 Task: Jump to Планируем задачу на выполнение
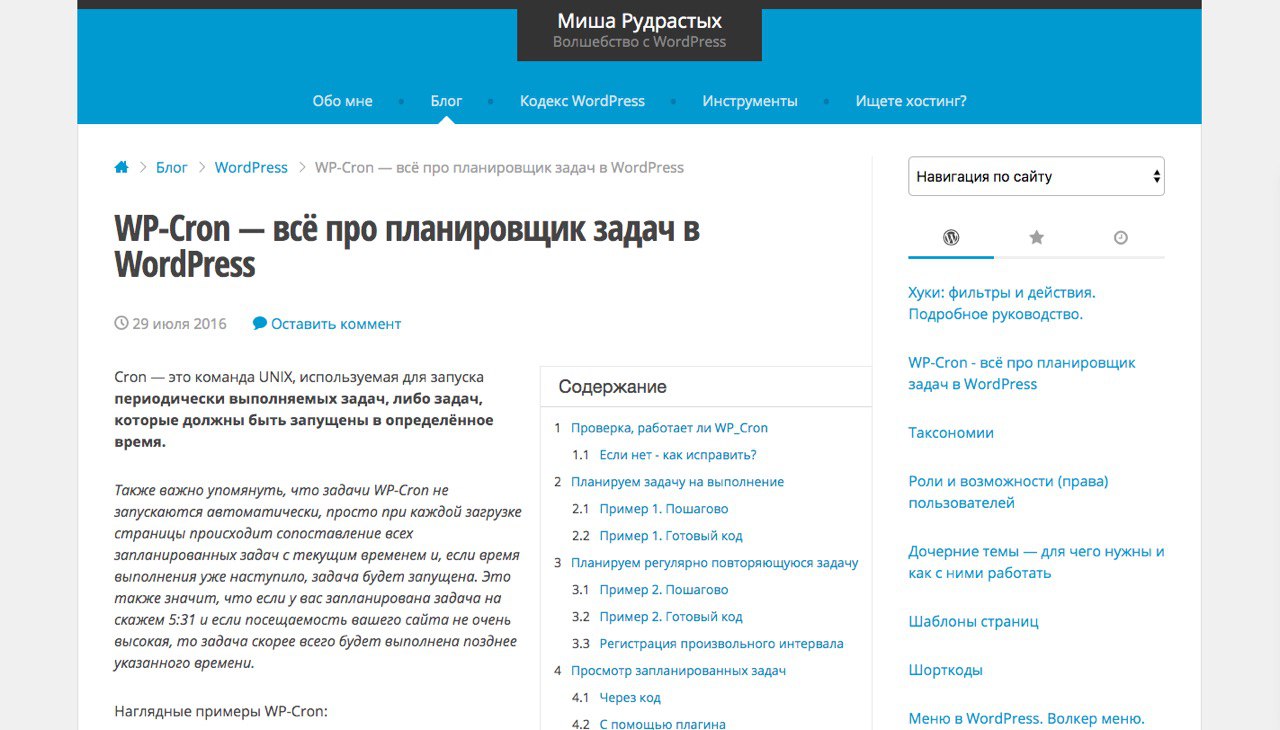click(677, 481)
